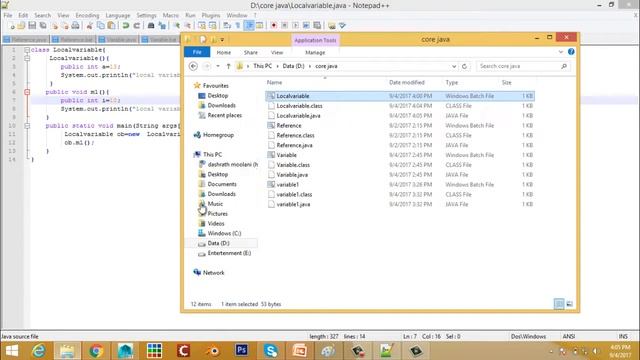
Task: Switch to the Reference.java tab in Notepad++
Action: pos(26,40)
